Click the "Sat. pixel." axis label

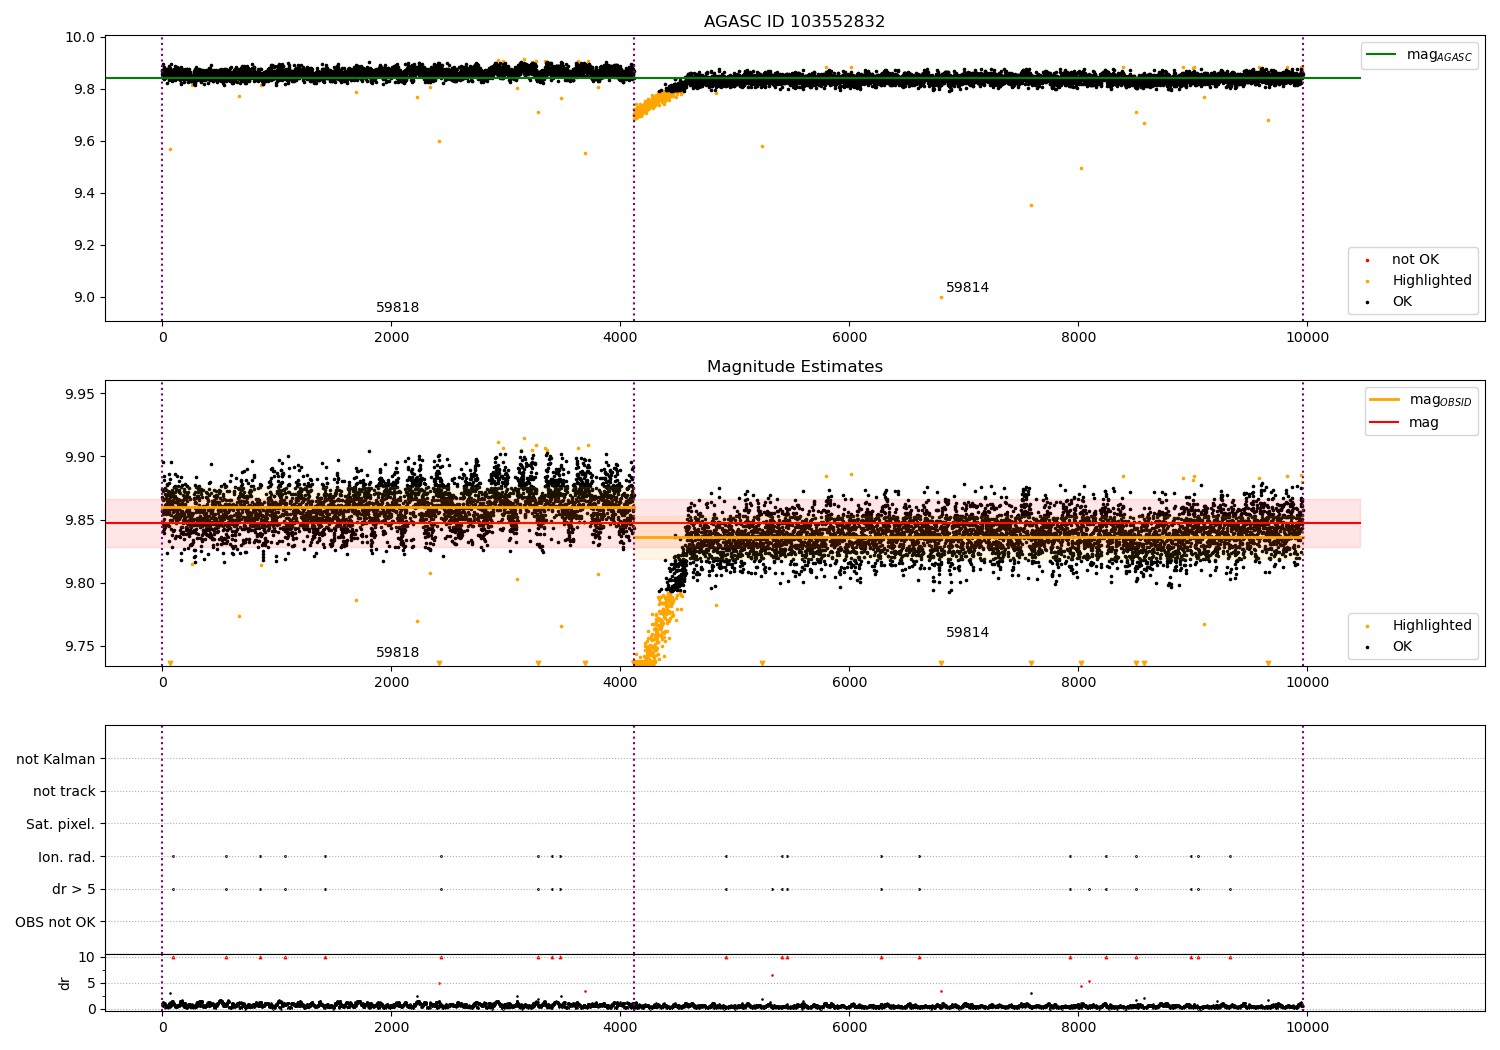pos(61,825)
